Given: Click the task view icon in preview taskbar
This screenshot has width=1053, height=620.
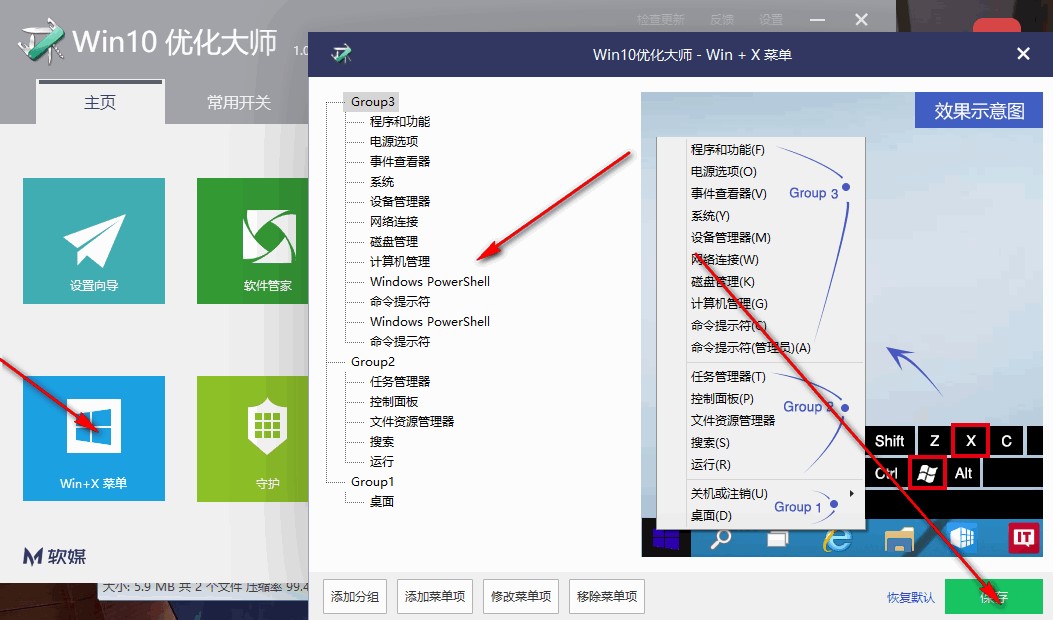Looking at the screenshot, I should (x=777, y=539).
